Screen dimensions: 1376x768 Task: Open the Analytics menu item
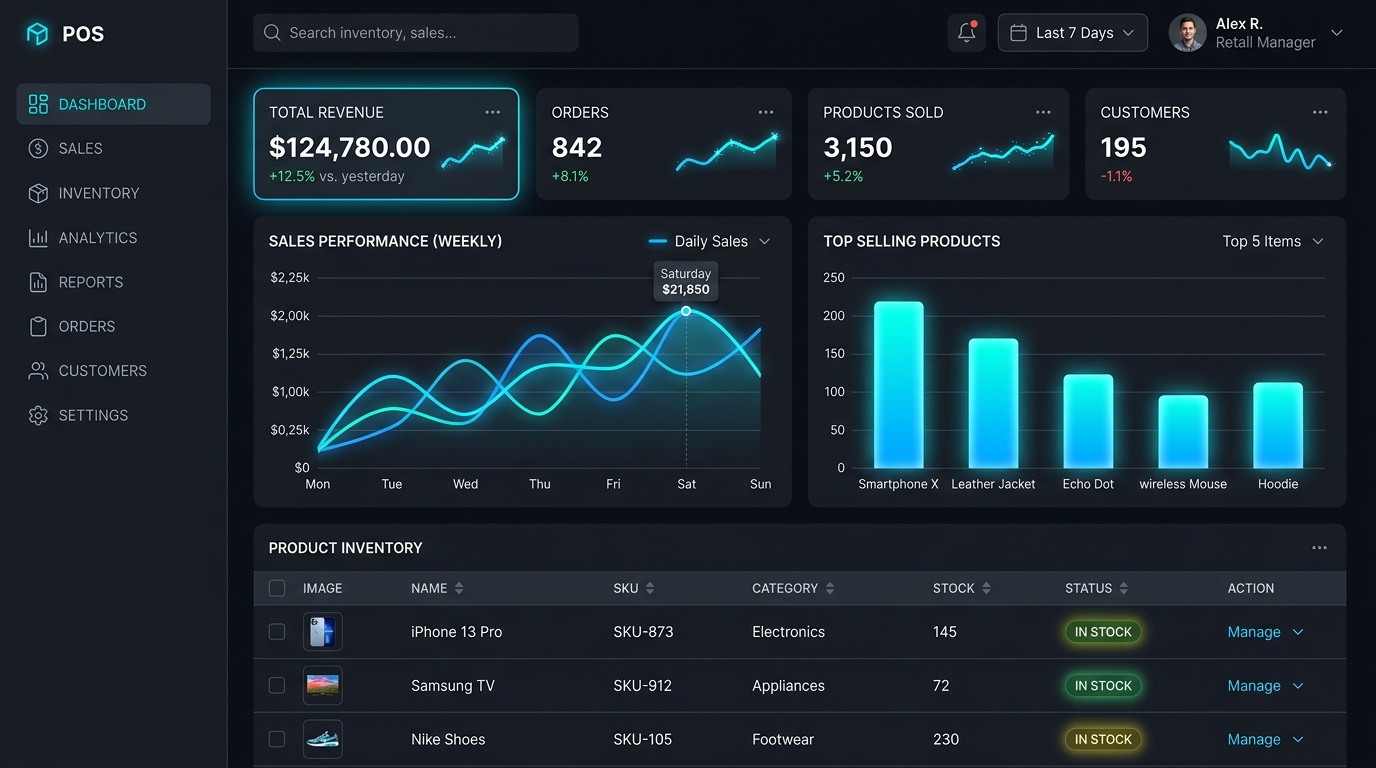[113, 238]
